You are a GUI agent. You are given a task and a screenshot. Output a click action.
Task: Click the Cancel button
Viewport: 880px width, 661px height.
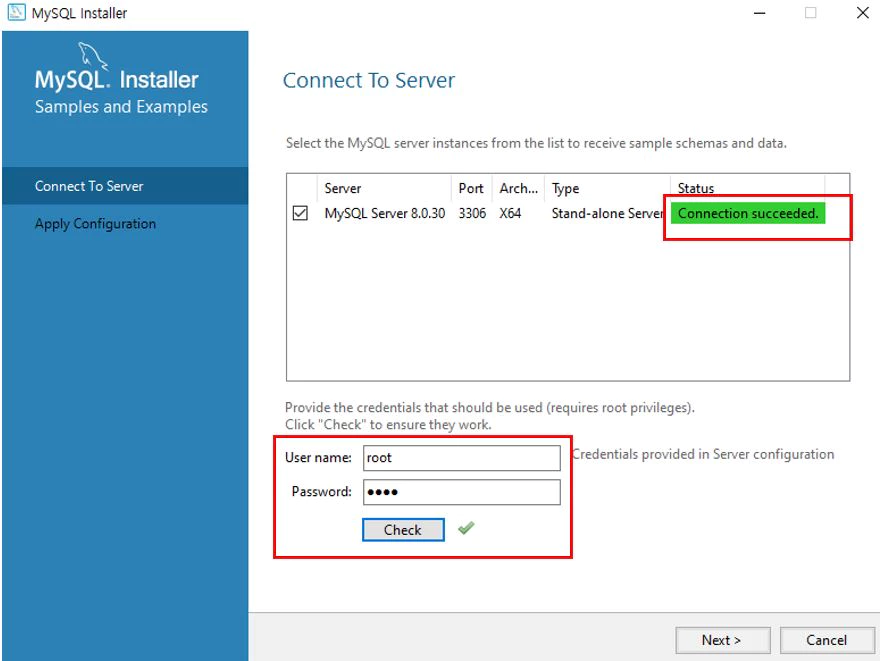click(x=827, y=640)
